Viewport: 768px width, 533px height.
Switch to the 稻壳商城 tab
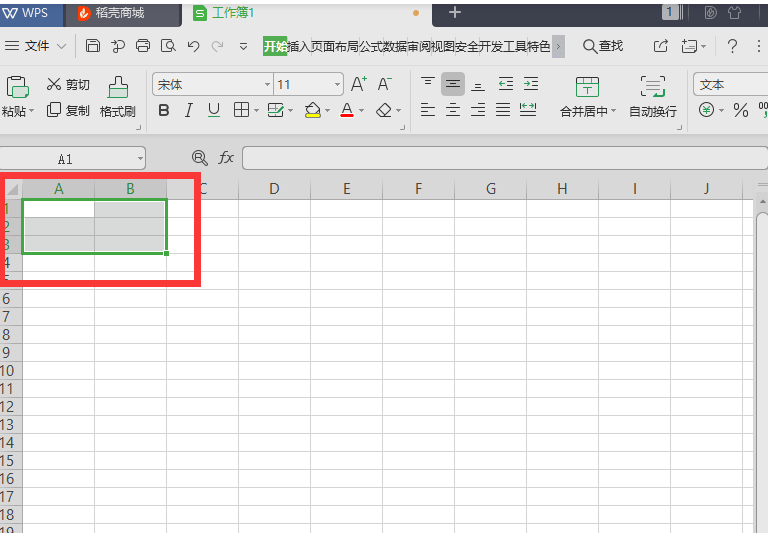tap(119, 13)
